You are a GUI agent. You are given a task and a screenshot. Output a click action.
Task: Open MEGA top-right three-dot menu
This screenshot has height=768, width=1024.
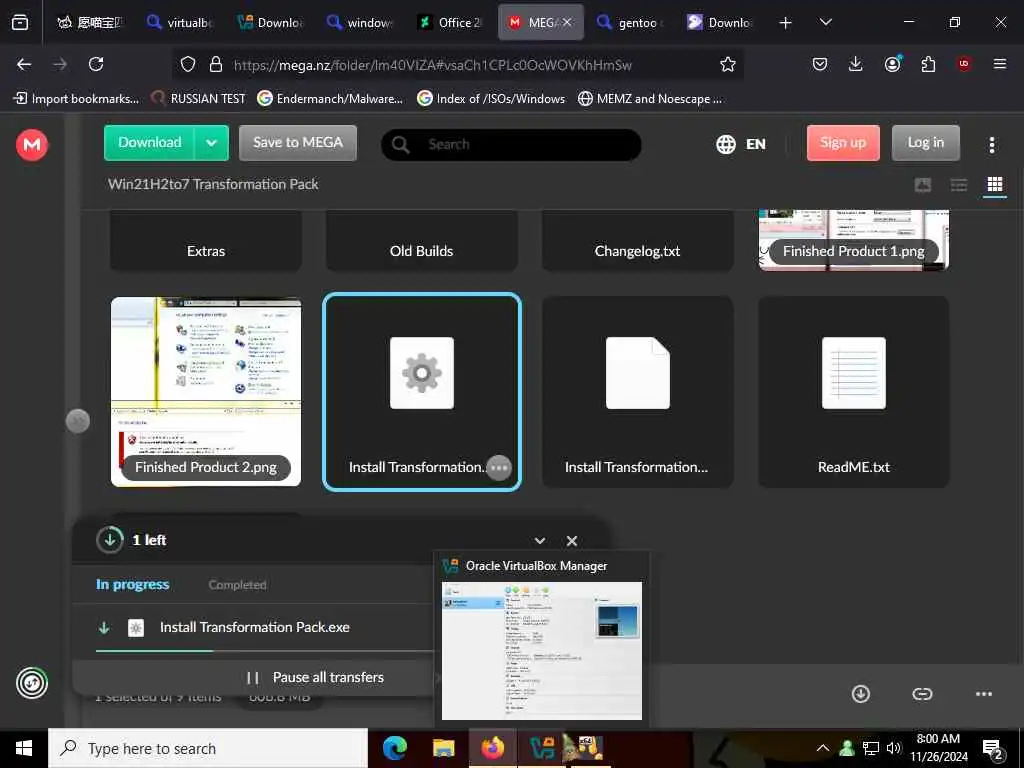tap(991, 145)
